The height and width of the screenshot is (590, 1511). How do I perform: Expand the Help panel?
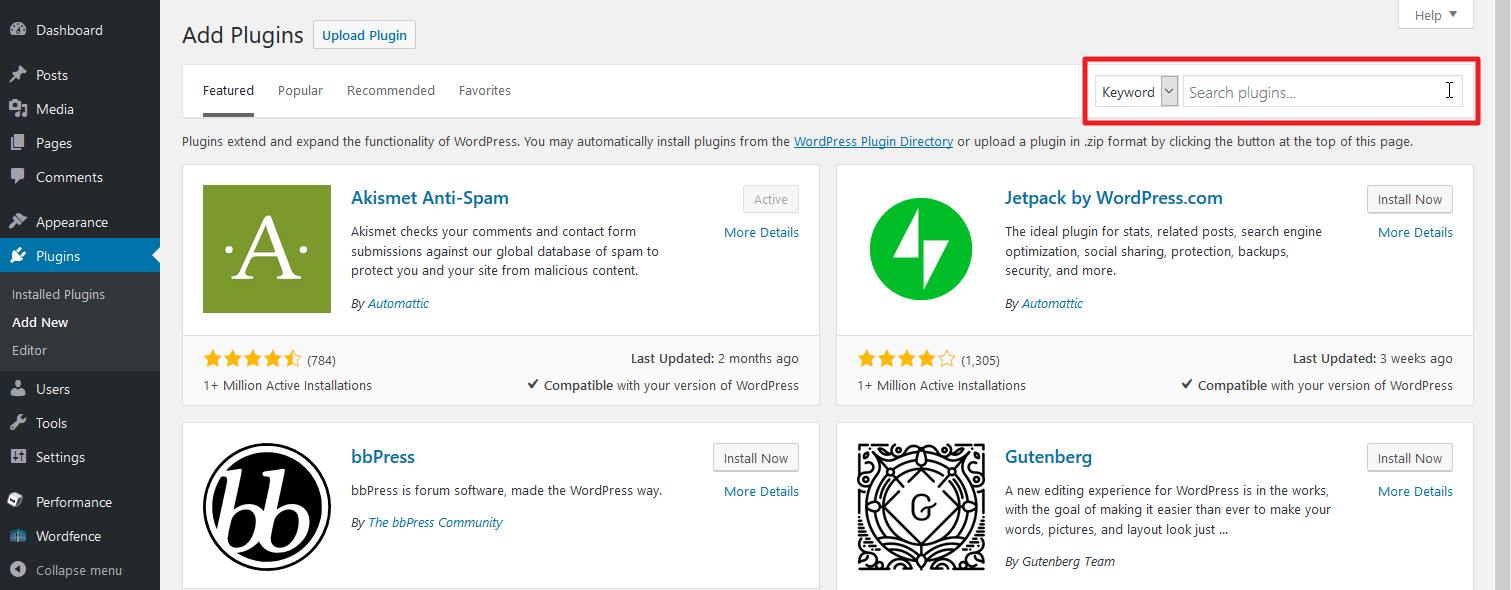pyautogui.click(x=1436, y=15)
